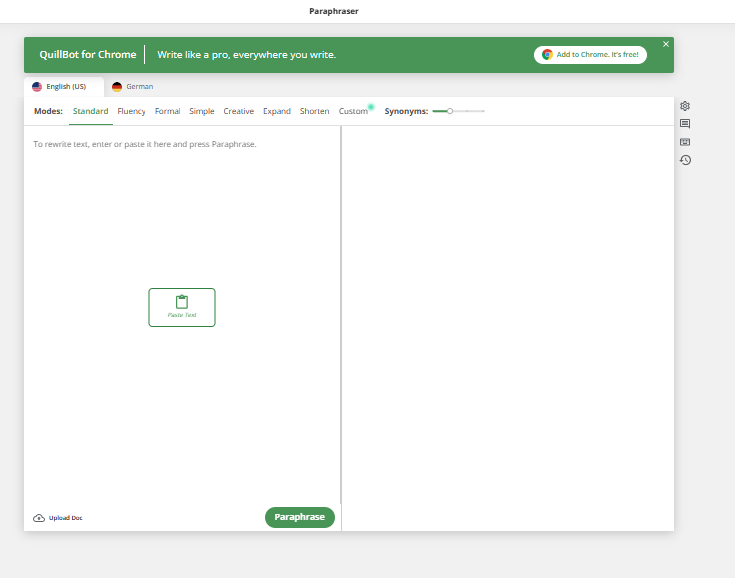This screenshot has width=735, height=578.
Task: Switch to English (US) language tab
Action: [x=64, y=87]
